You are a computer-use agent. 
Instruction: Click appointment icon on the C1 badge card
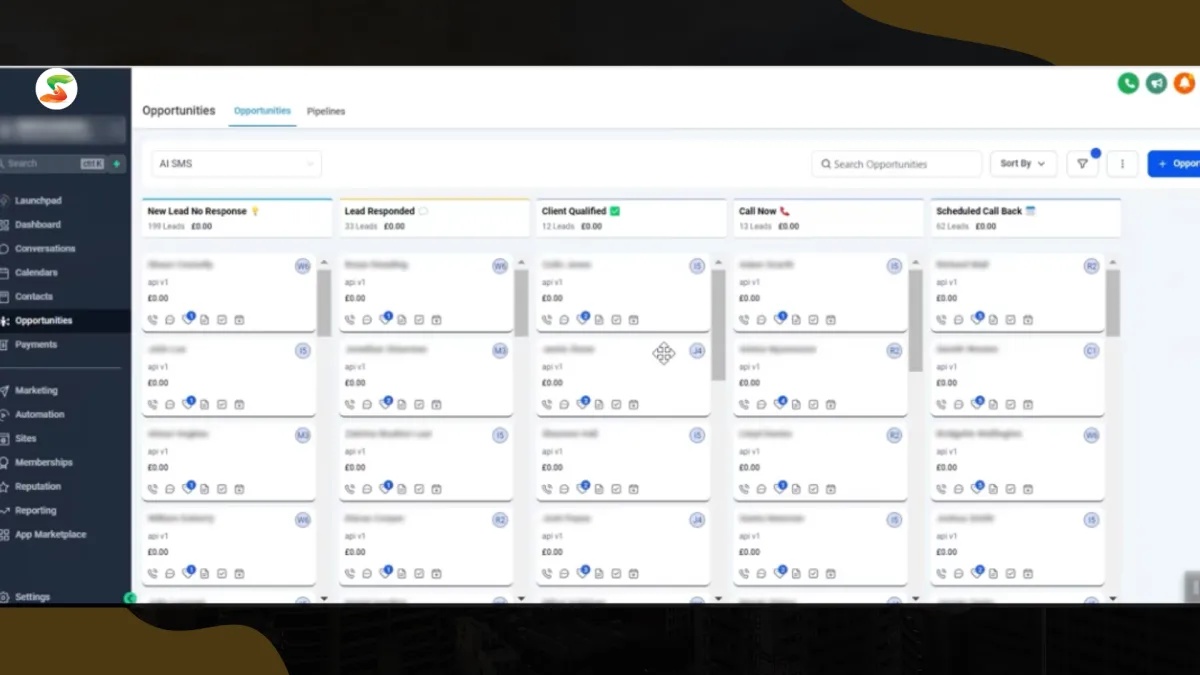tap(1028, 405)
